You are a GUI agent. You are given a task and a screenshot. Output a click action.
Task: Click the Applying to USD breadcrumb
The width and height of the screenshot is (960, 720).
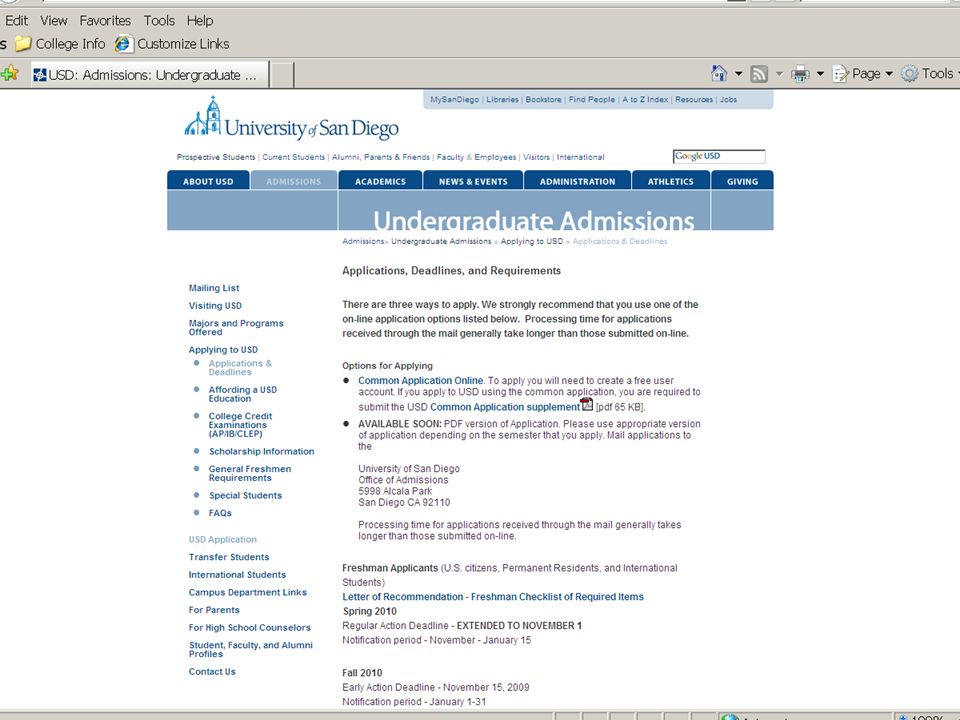coord(532,241)
